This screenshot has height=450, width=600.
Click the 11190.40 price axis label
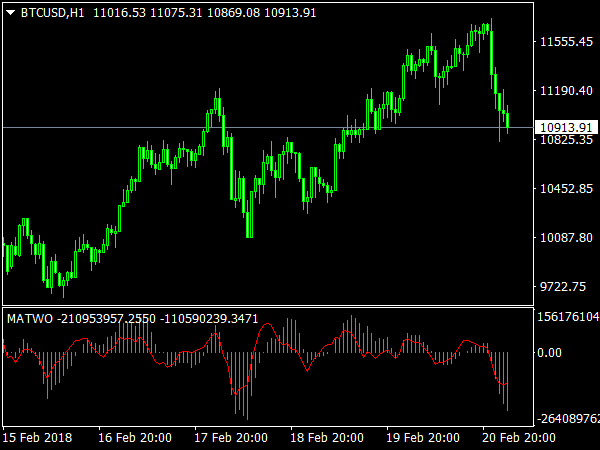point(566,91)
